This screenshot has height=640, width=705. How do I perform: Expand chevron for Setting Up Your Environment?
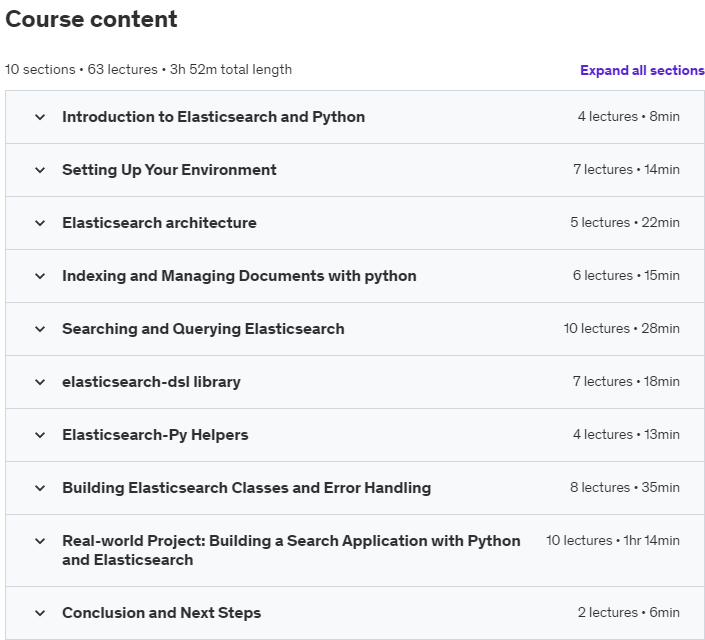pyautogui.click(x=40, y=170)
